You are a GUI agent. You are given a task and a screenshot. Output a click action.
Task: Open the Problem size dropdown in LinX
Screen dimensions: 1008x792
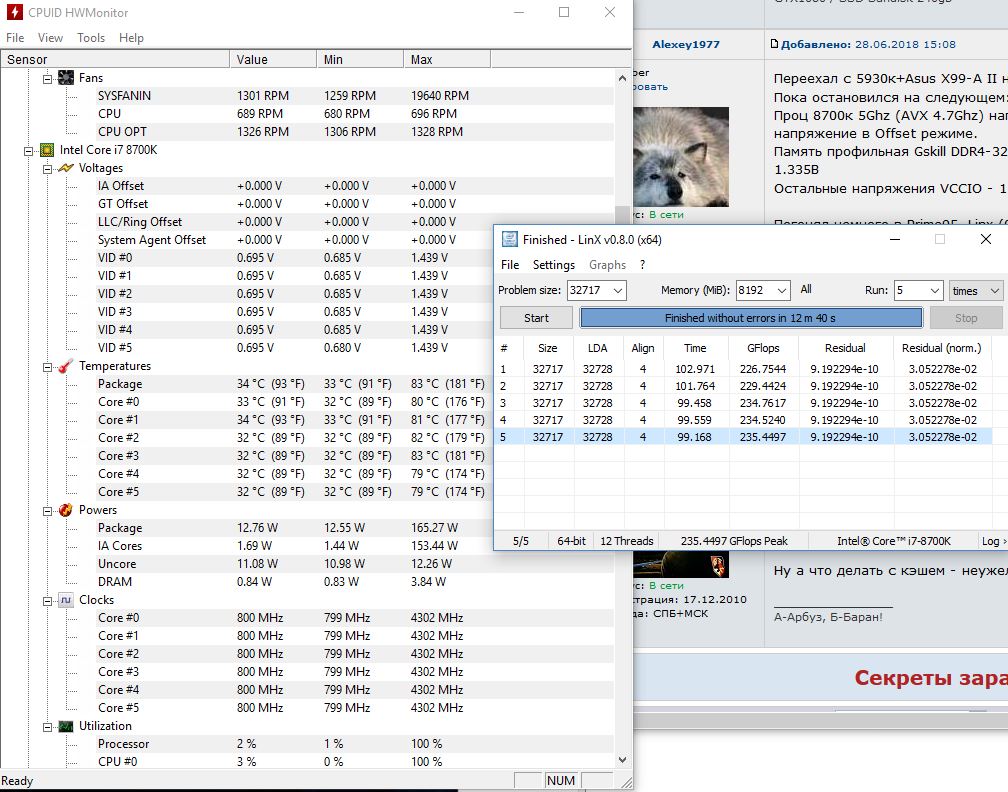617,291
